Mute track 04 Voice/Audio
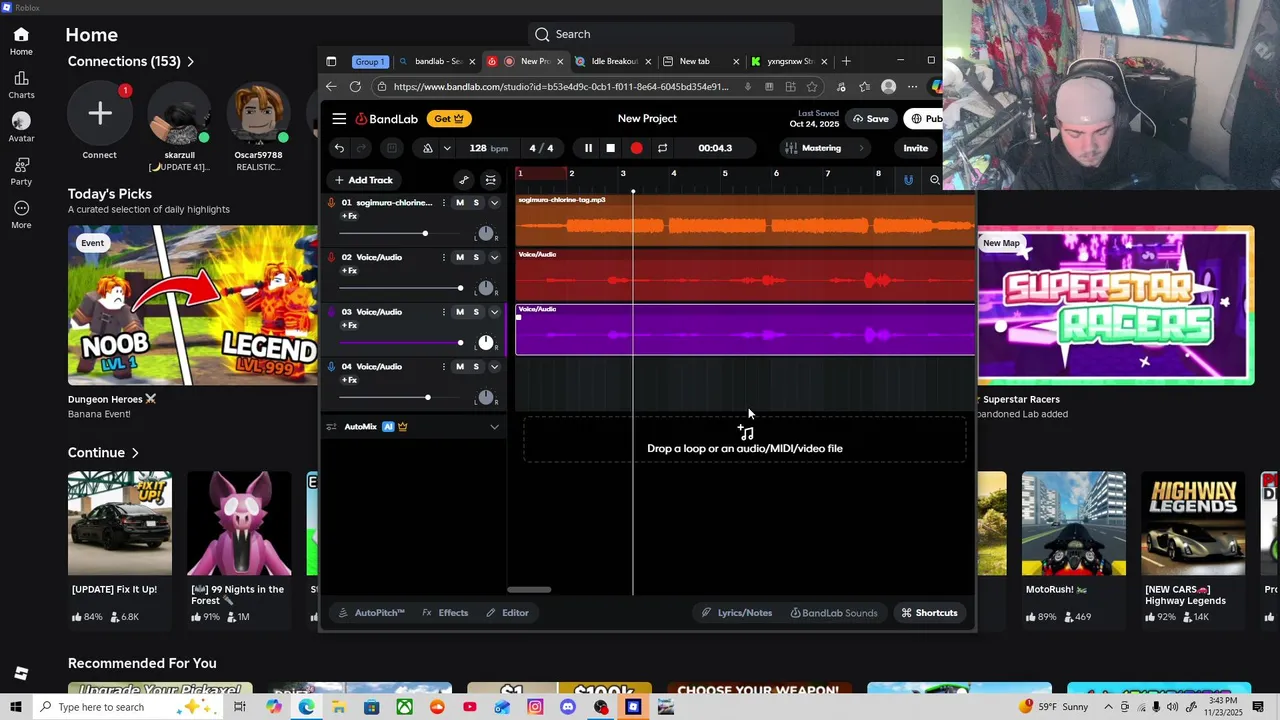 click(x=460, y=367)
